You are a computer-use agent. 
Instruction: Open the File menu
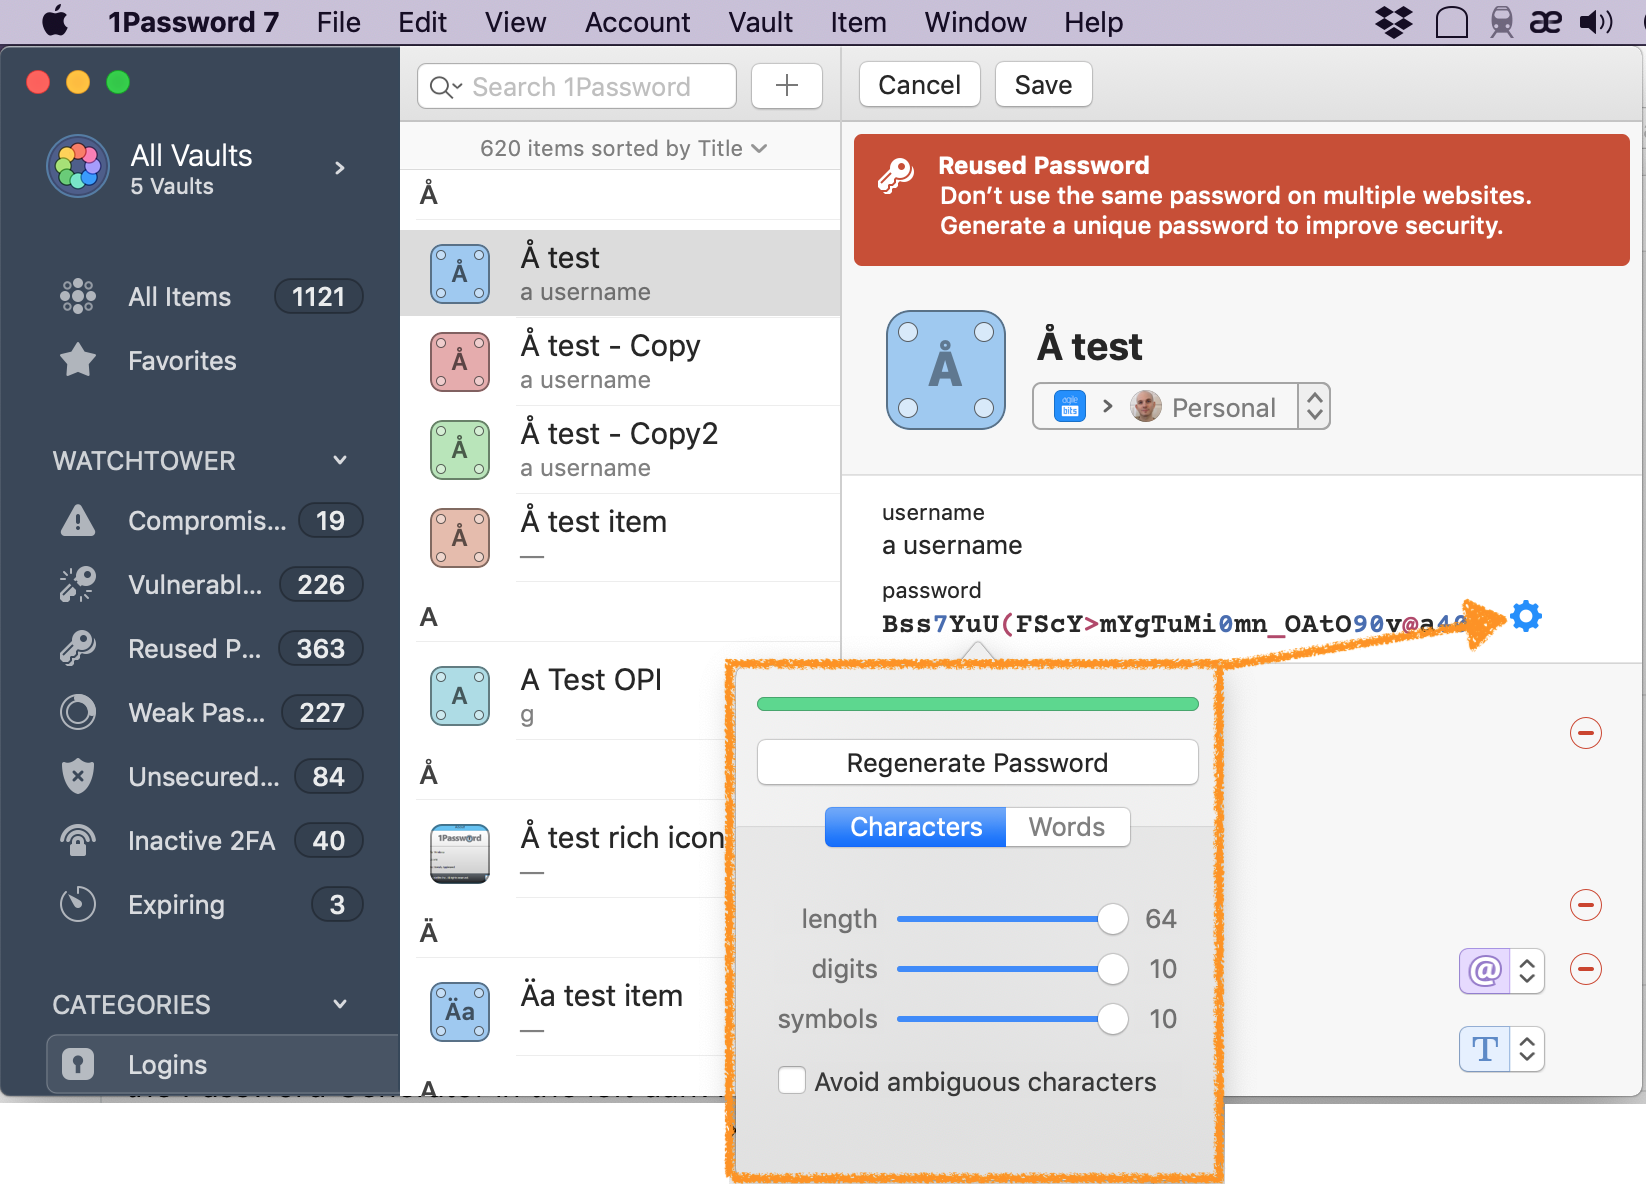[x=338, y=22]
